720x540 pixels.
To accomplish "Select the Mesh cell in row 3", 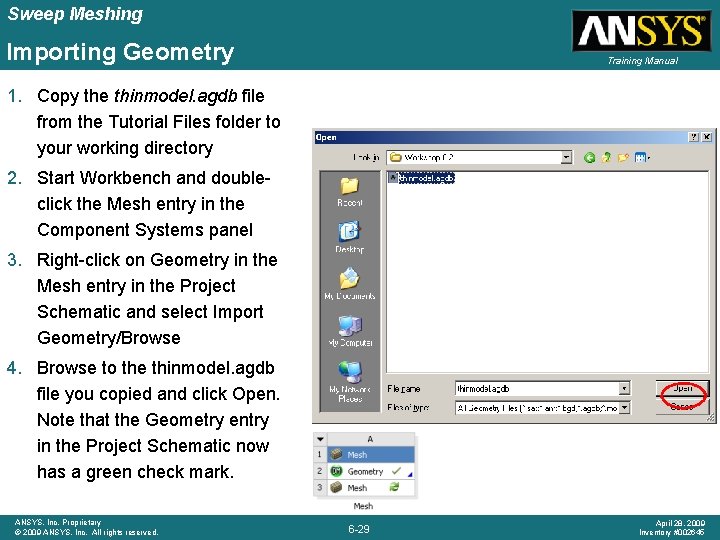I will 371,488.
